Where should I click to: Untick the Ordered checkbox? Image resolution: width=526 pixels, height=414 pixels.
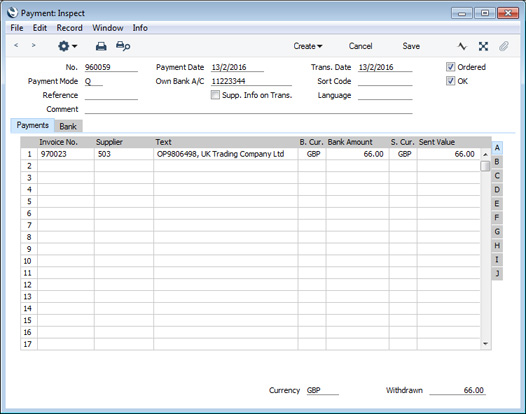[450, 67]
